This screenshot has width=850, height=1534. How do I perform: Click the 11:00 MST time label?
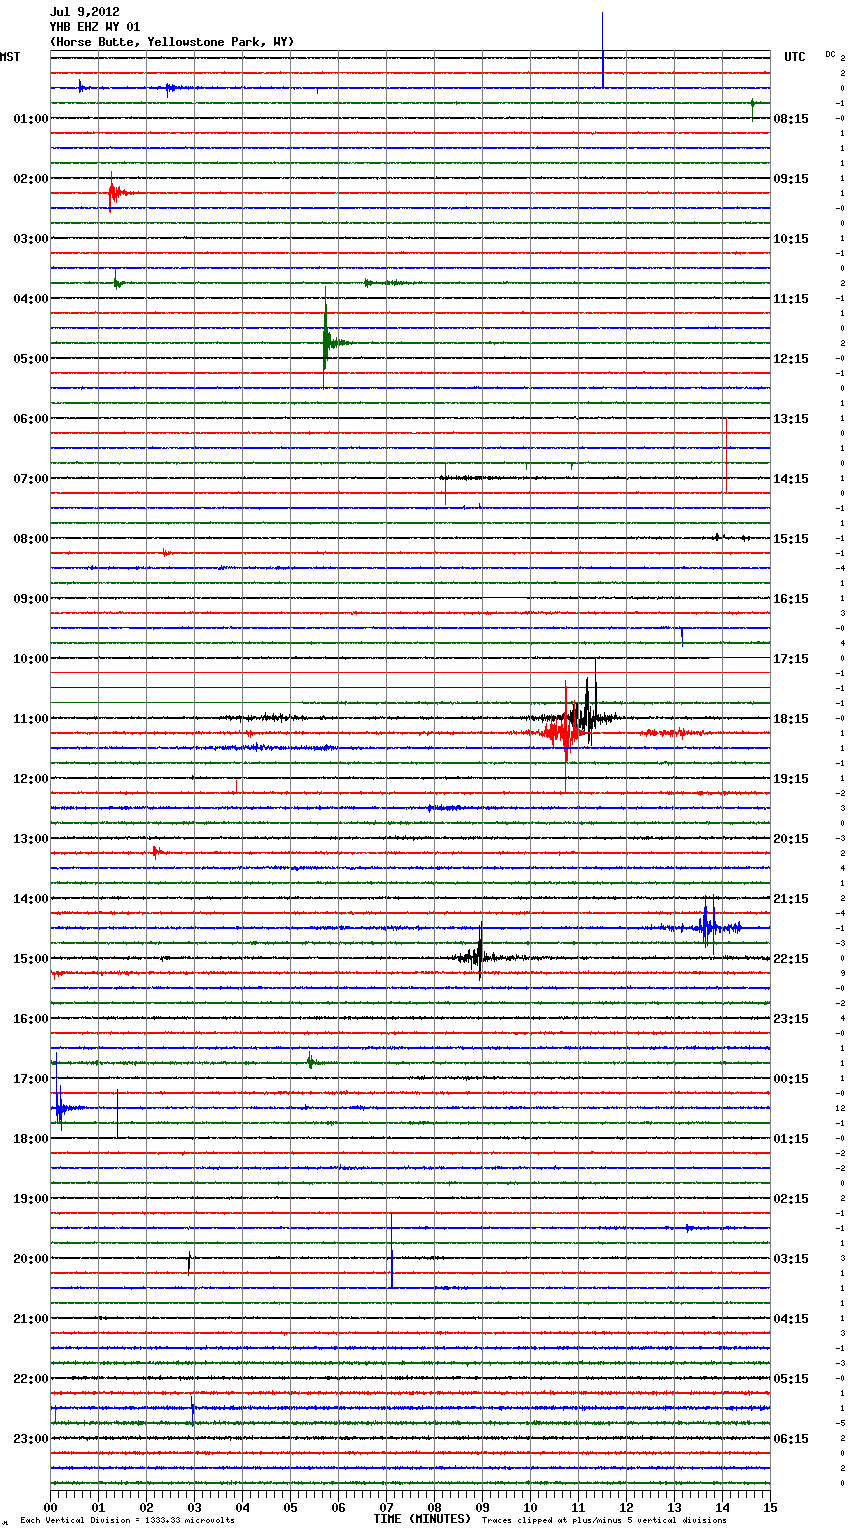pyautogui.click(x=31, y=719)
